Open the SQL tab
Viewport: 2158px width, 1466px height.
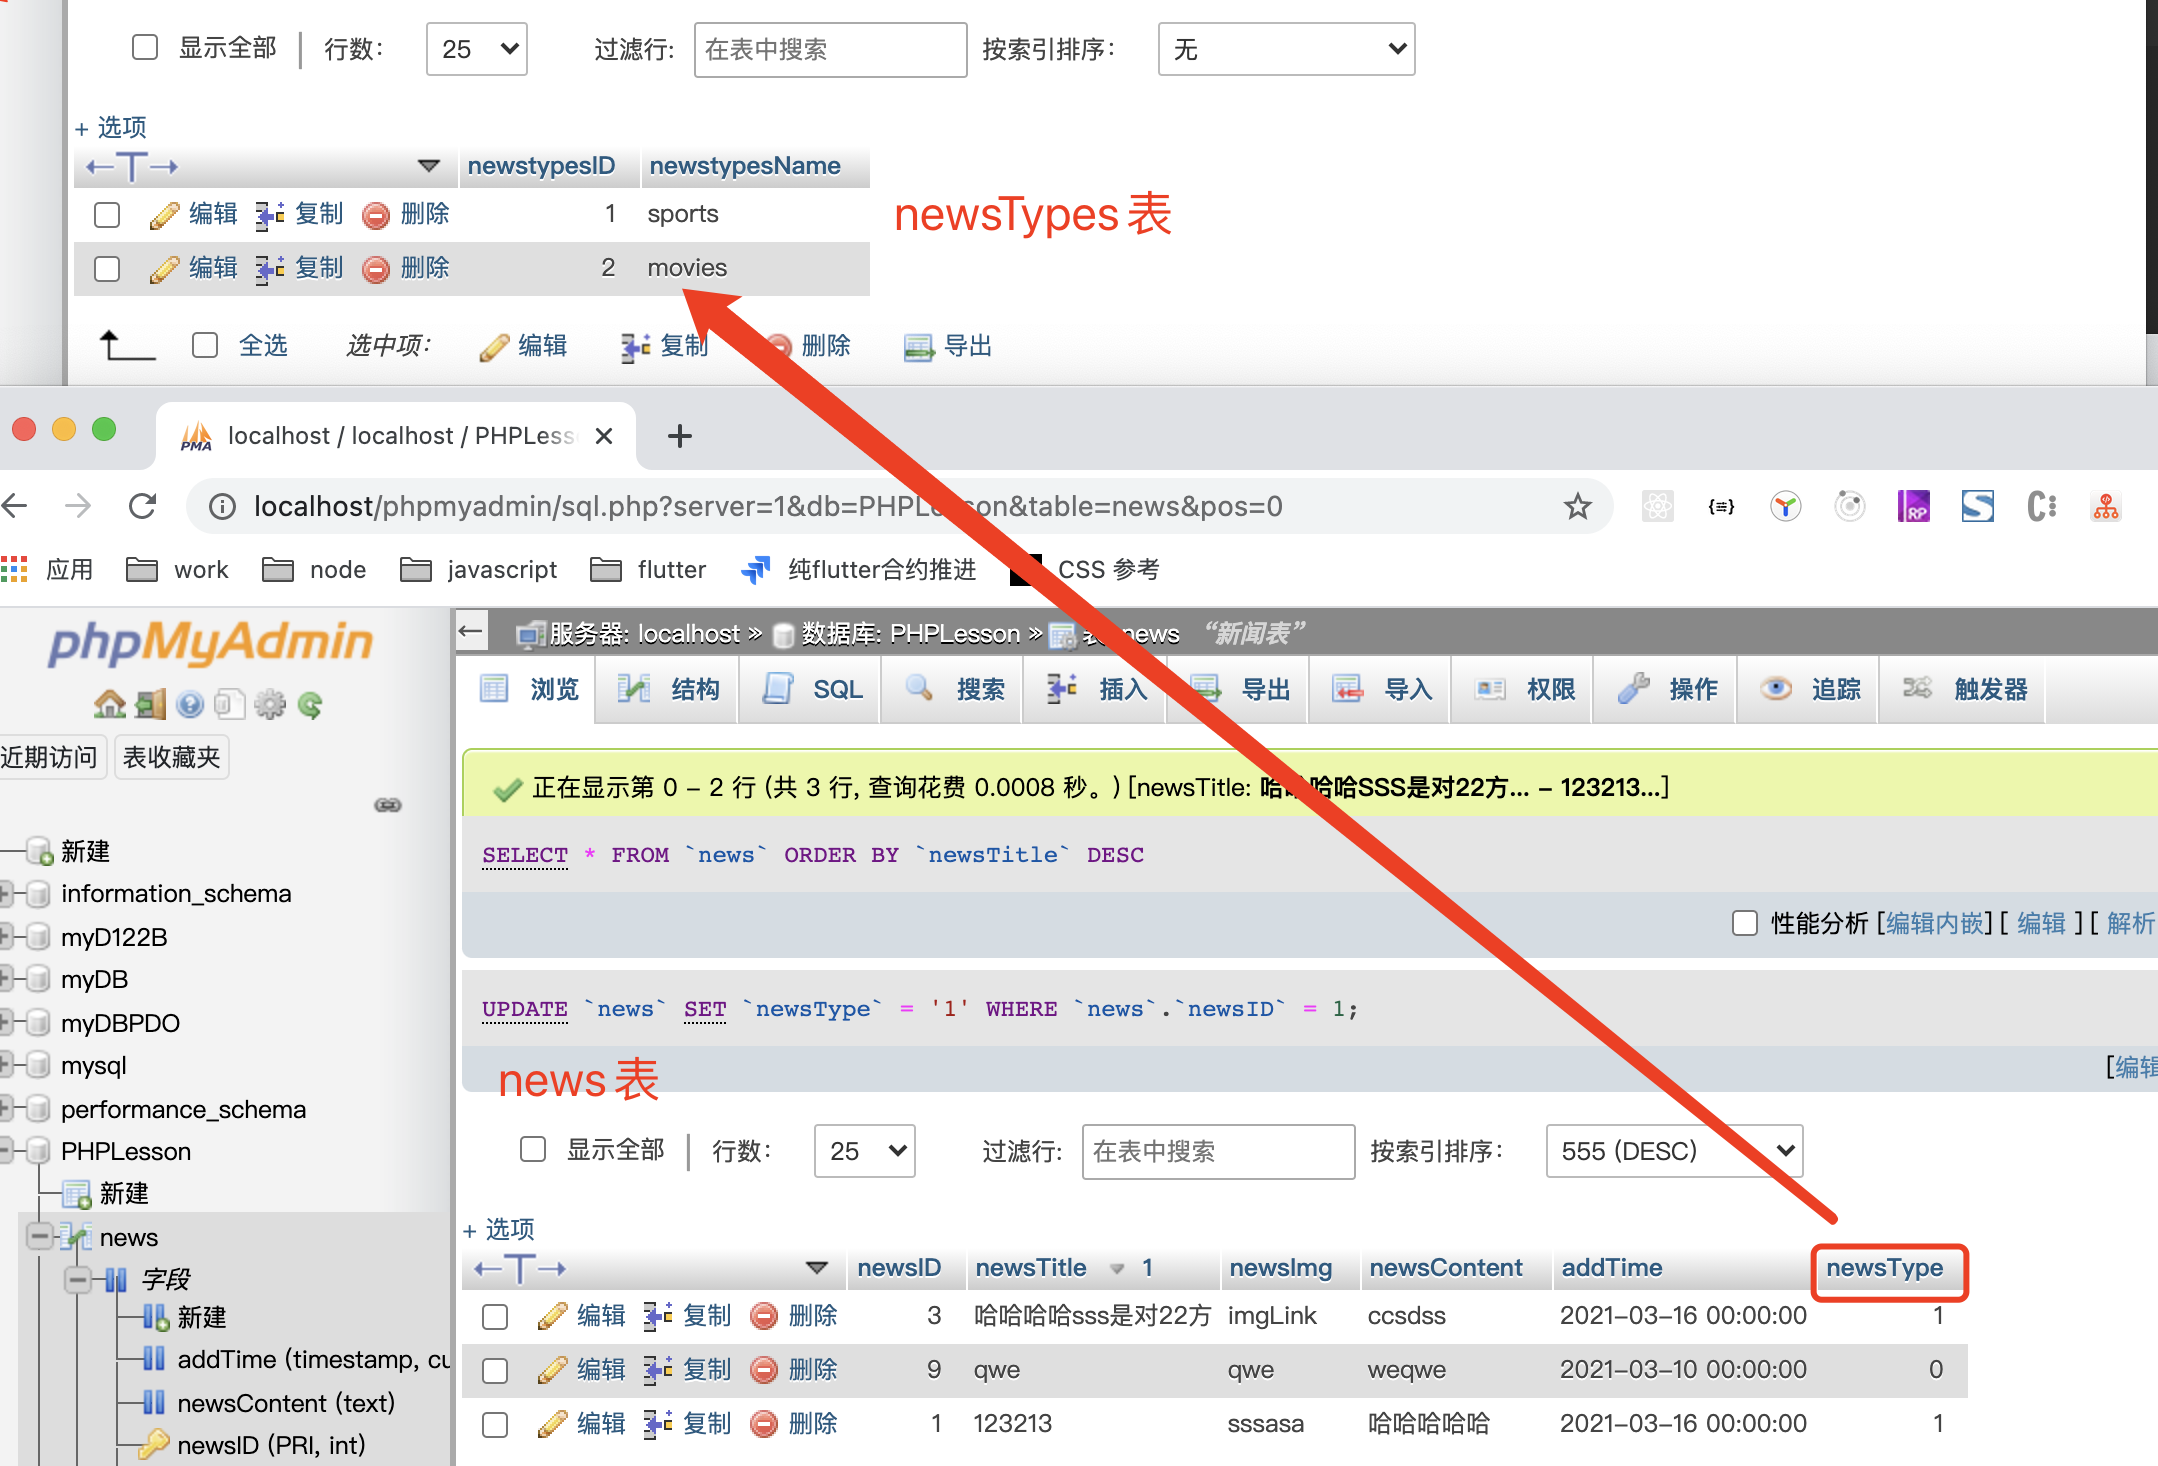point(811,689)
